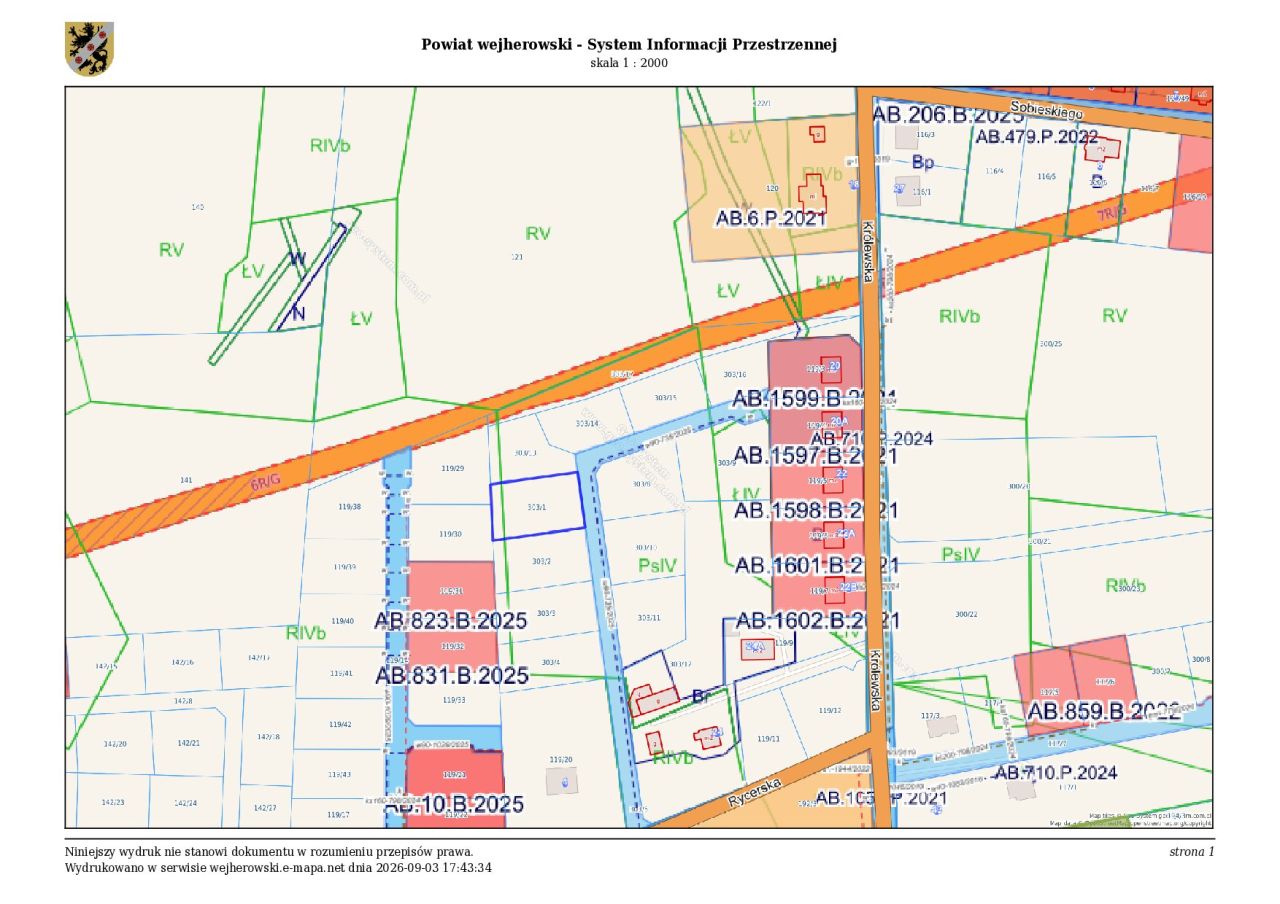Click the '7R/P' road label
Viewport: 1280px width, 904px height.
[x=1111, y=212]
